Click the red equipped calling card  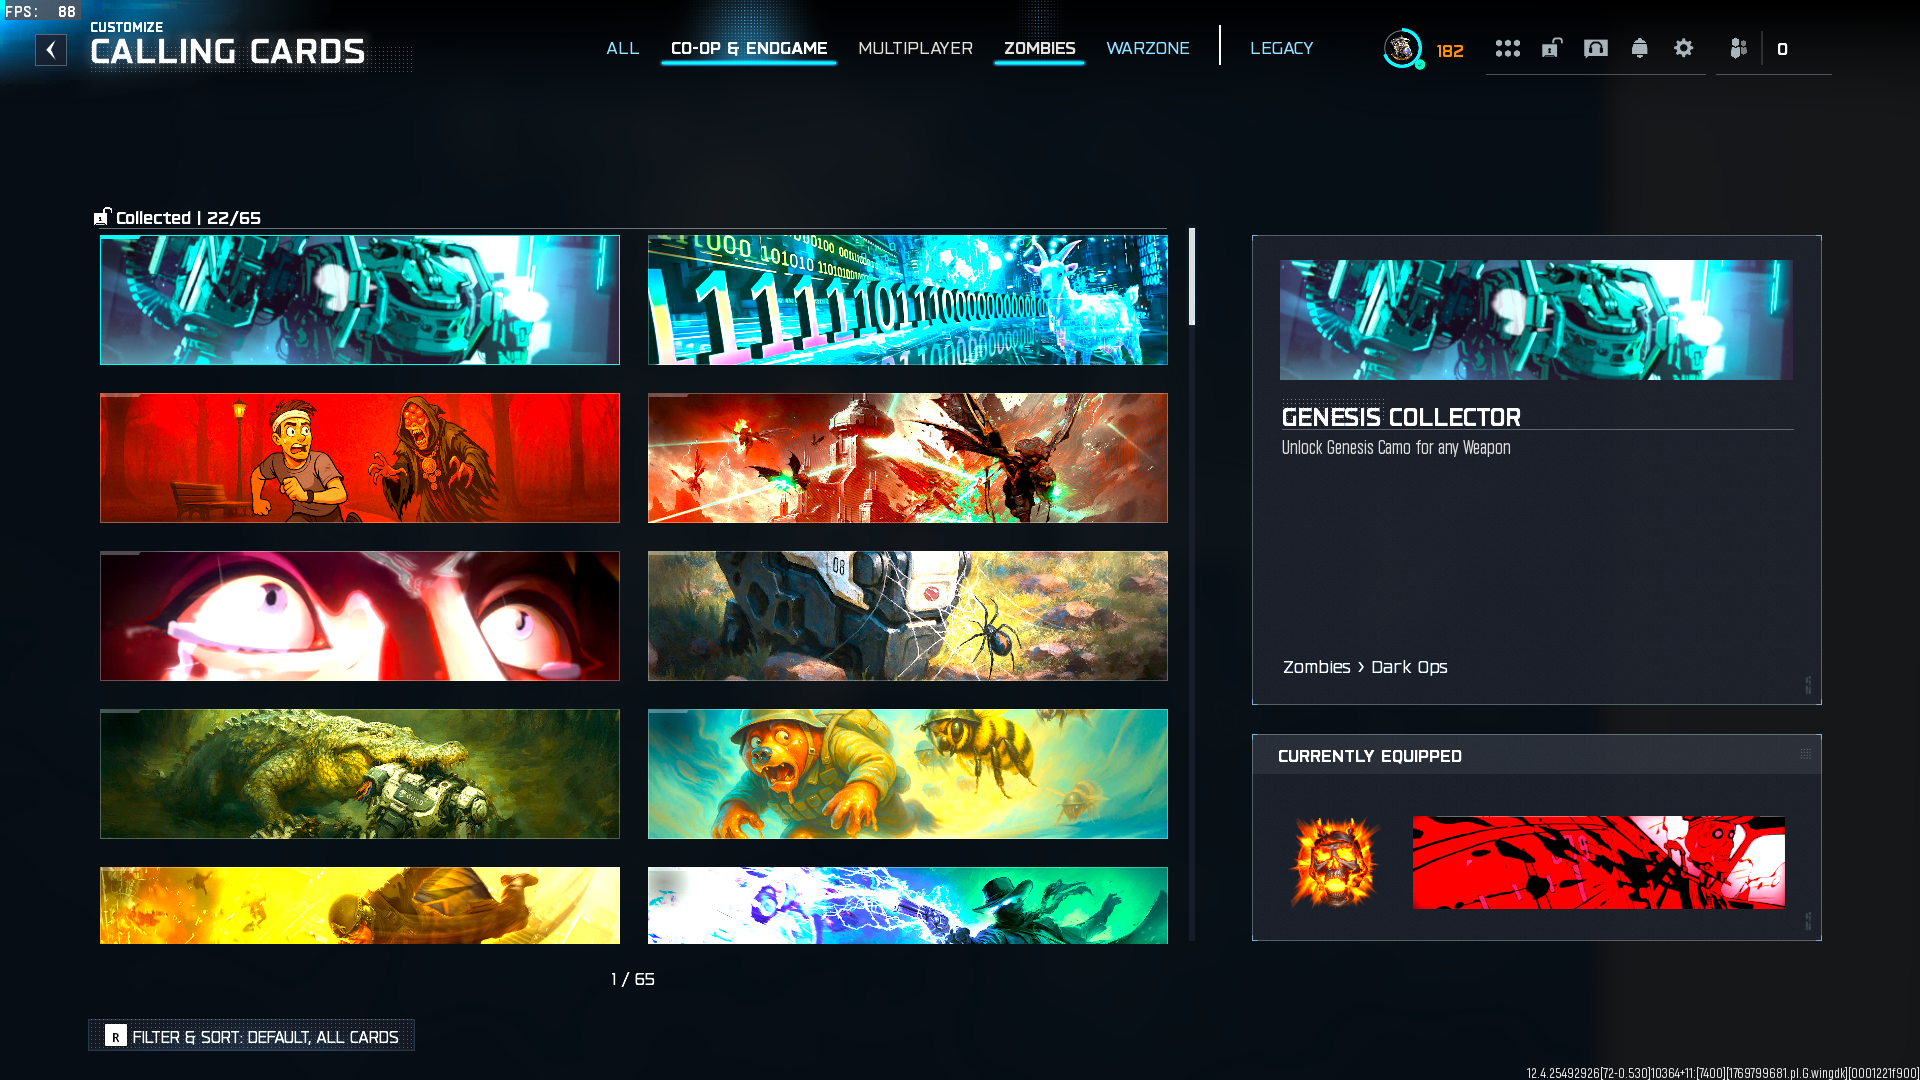1599,862
